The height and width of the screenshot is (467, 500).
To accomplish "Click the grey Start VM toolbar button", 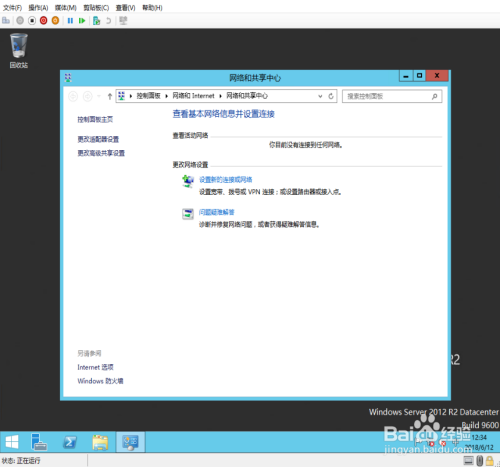I will pos(20,21).
